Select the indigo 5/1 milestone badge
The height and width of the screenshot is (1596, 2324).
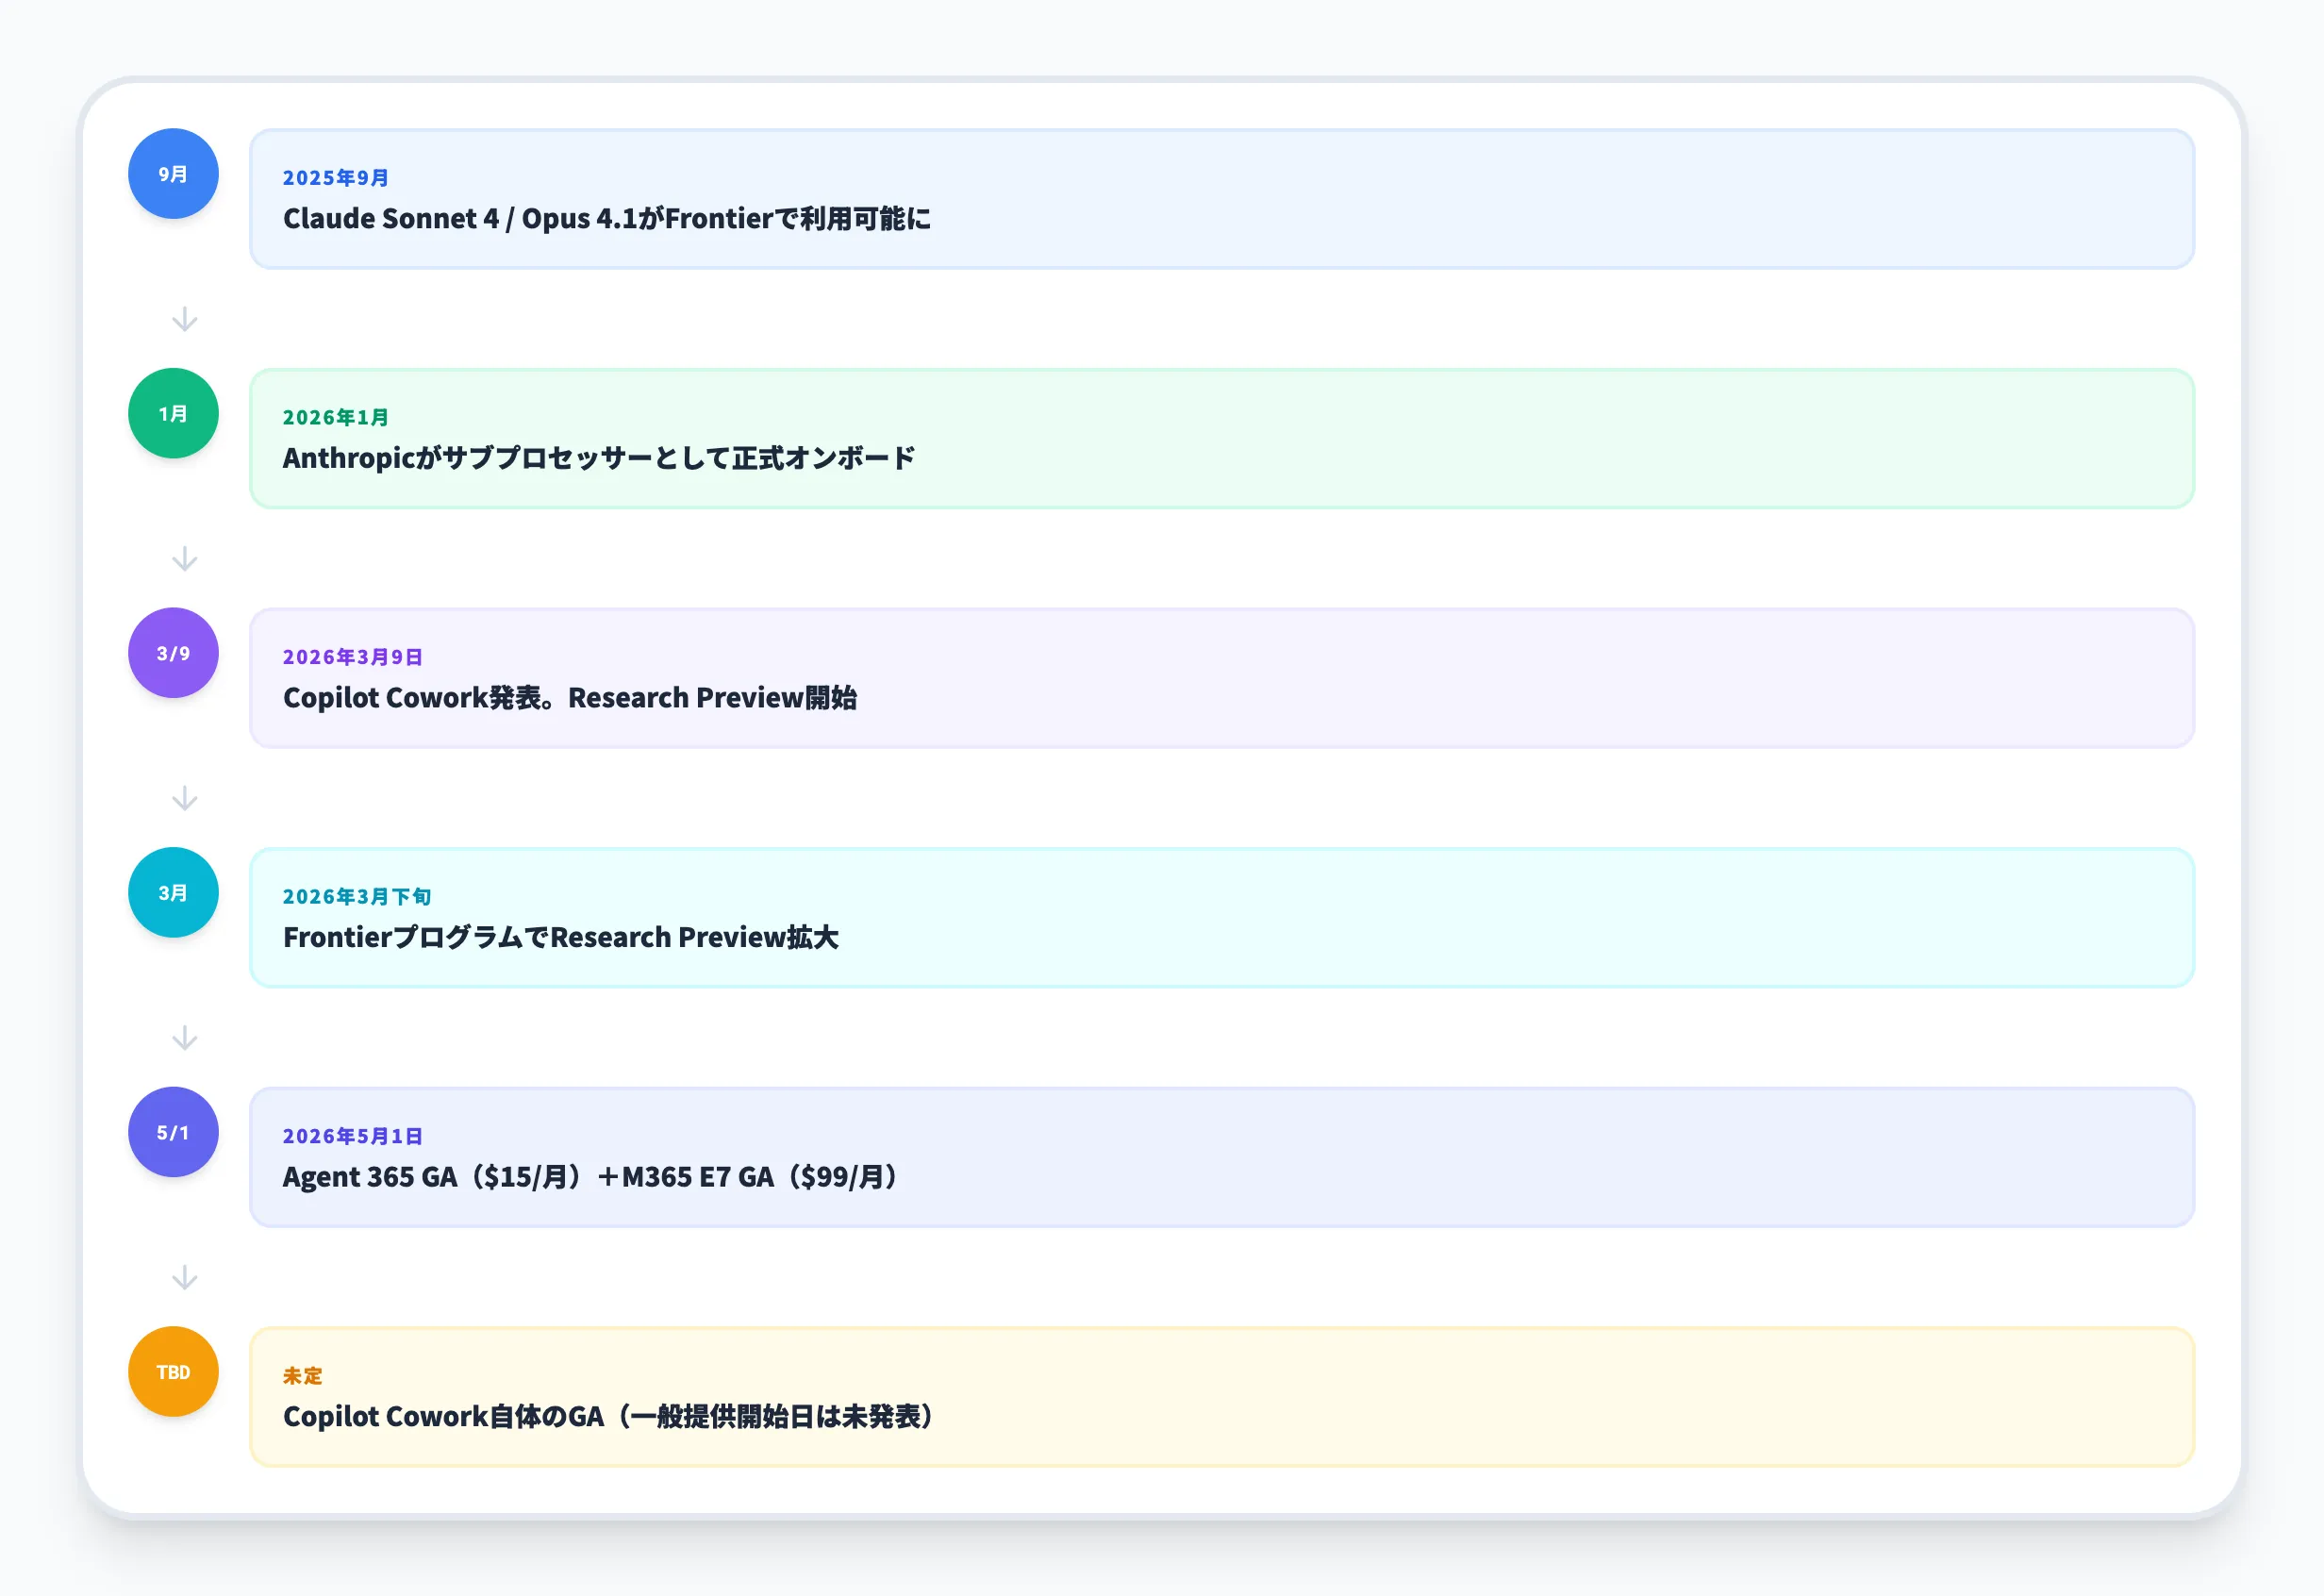(172, 1131)
